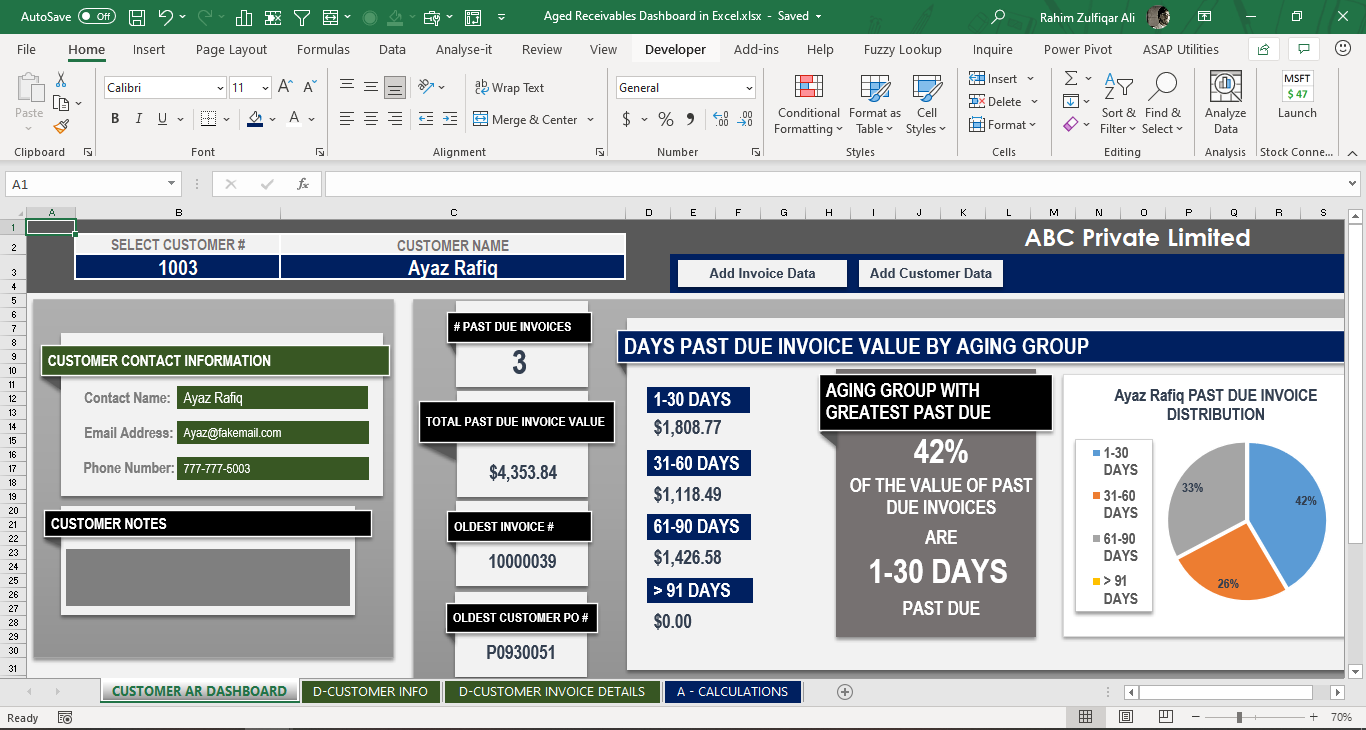The image size is (1366, 730).
Task: Open the Formulas ribbon tab
Action: 323,49
